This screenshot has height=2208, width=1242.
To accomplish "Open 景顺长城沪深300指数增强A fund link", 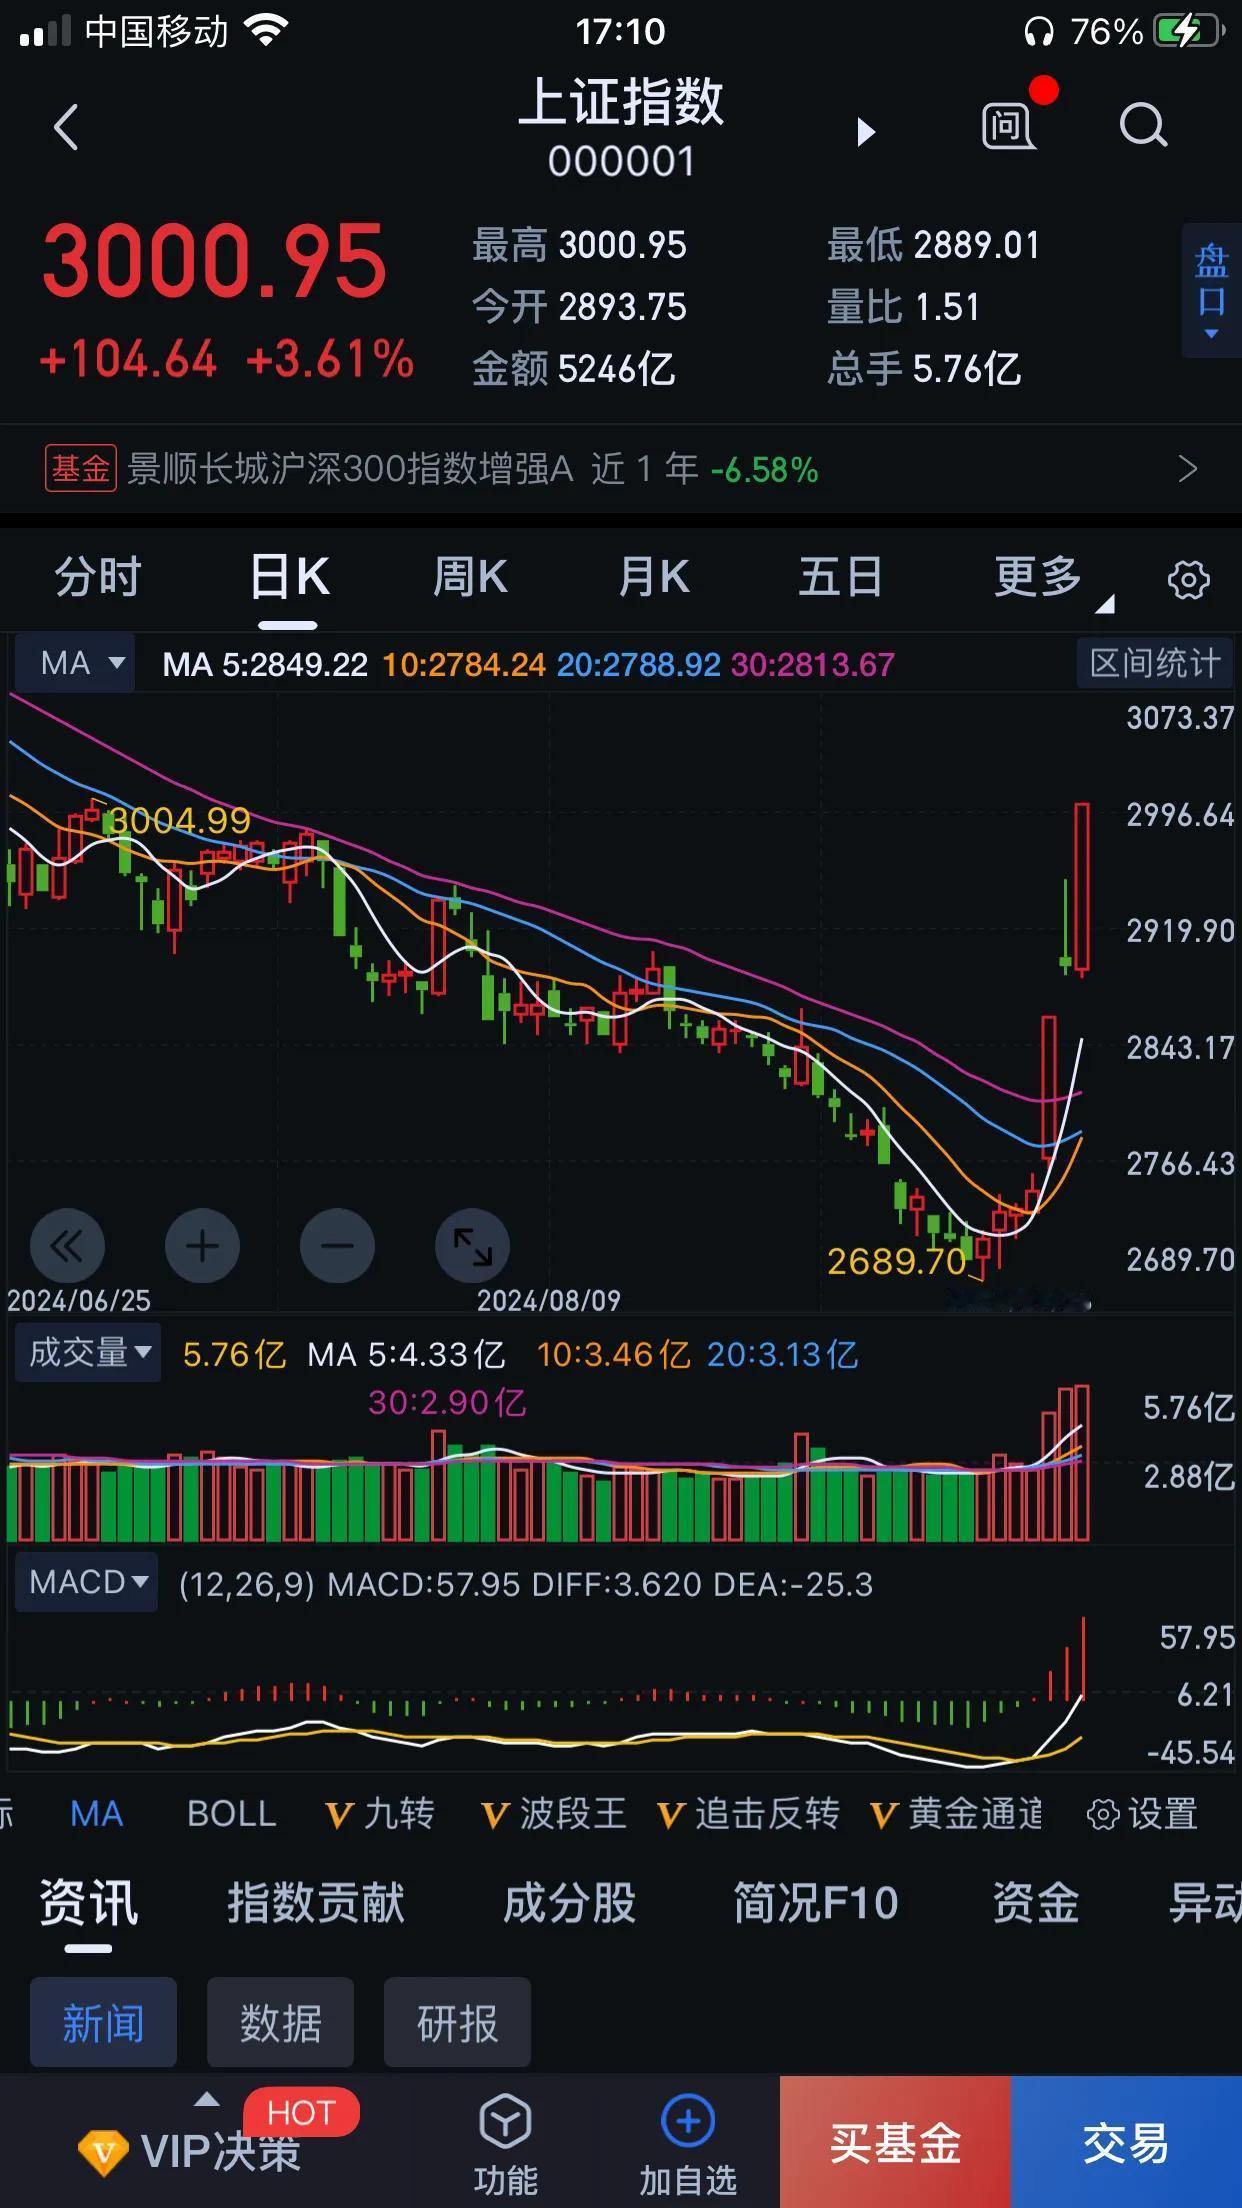I will 350,468.
